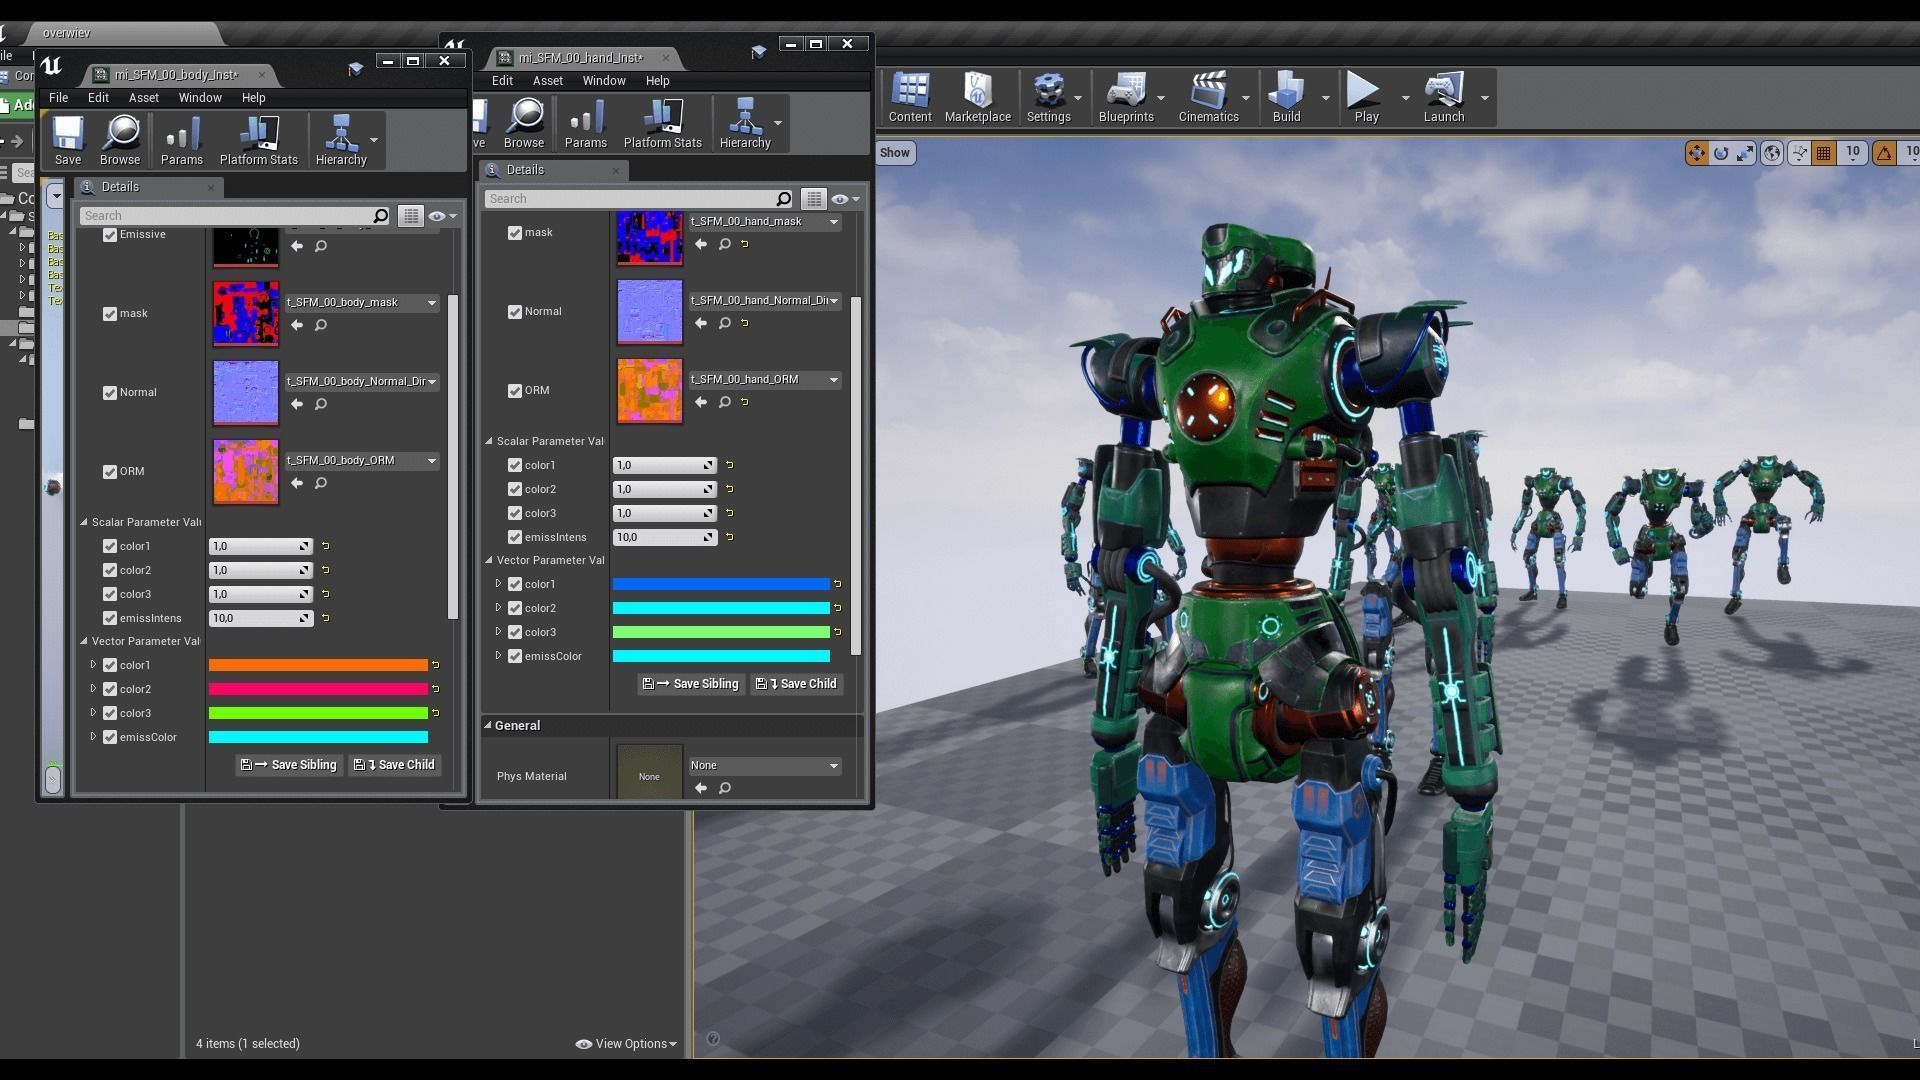Click the viewport Show button
1920x1080 pixels.
click(x=894, y=153)
